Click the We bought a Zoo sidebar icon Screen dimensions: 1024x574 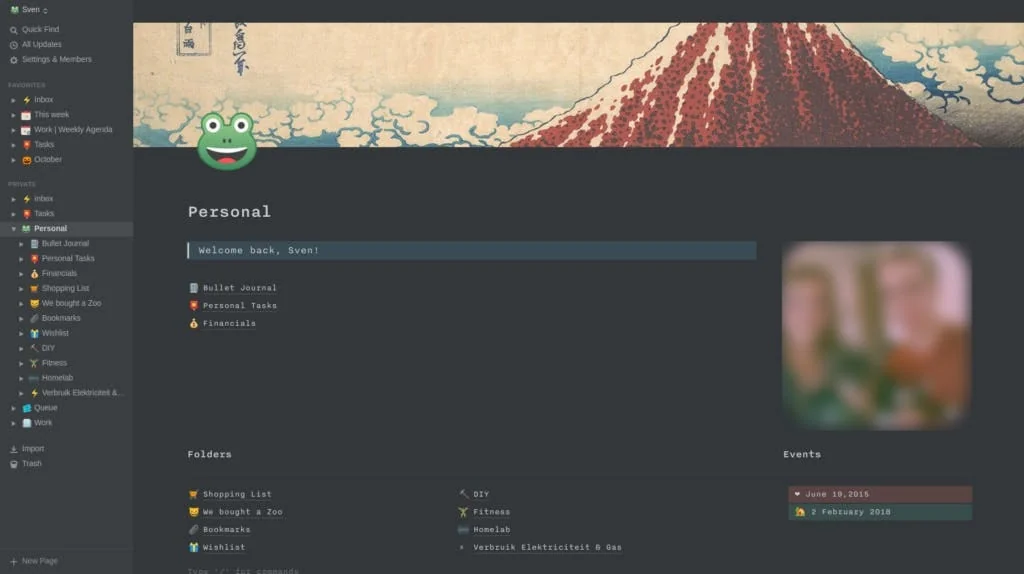[x=35, y=304]
